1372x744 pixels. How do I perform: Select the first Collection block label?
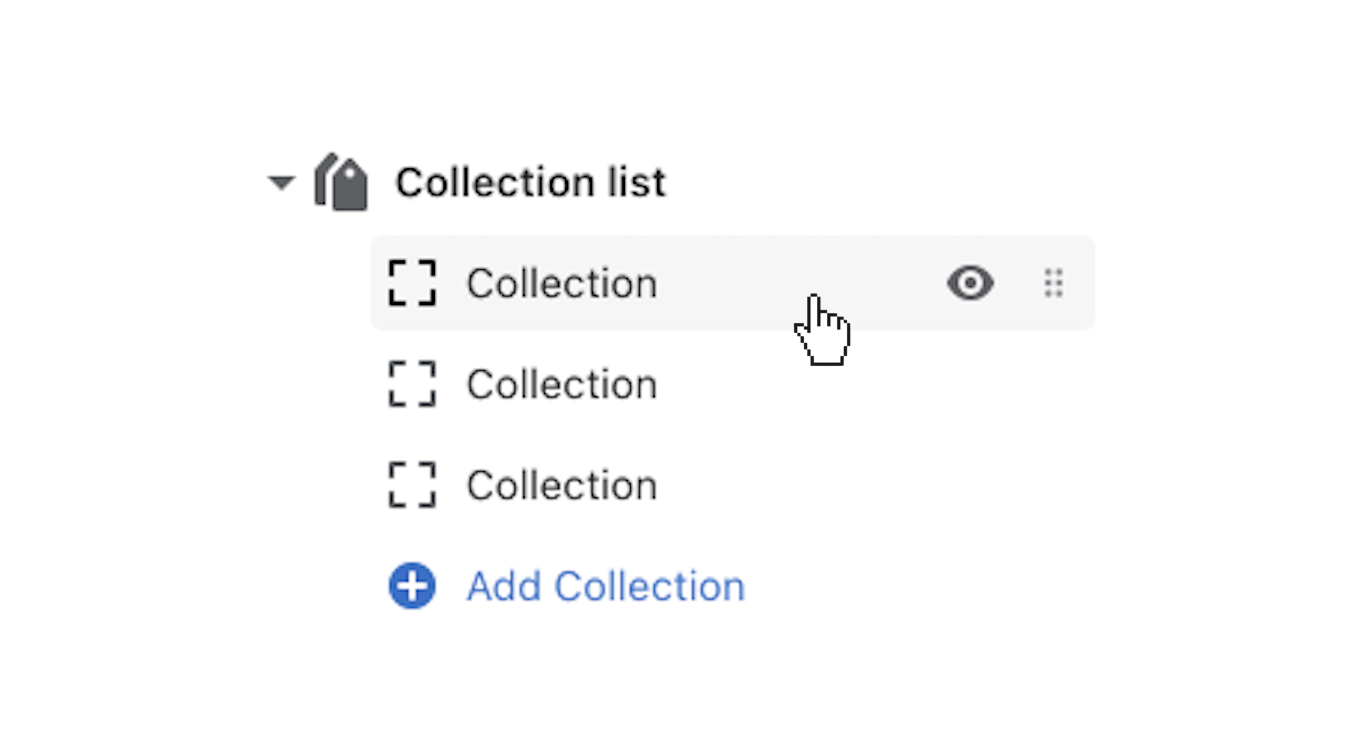pyautogui.click(x=562, y=284)
